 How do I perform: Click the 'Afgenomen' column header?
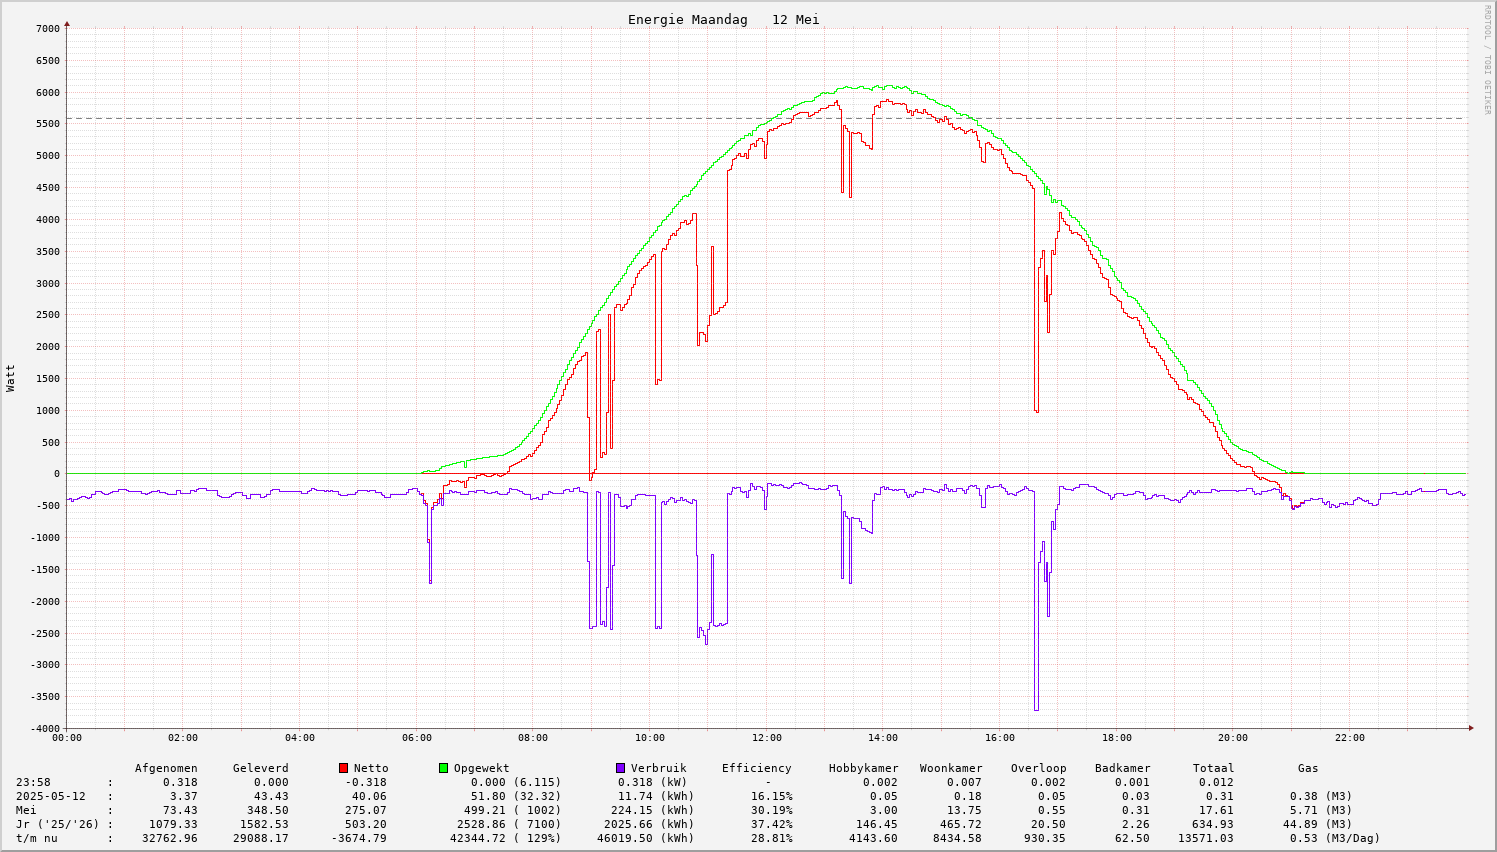coord(166,768)
